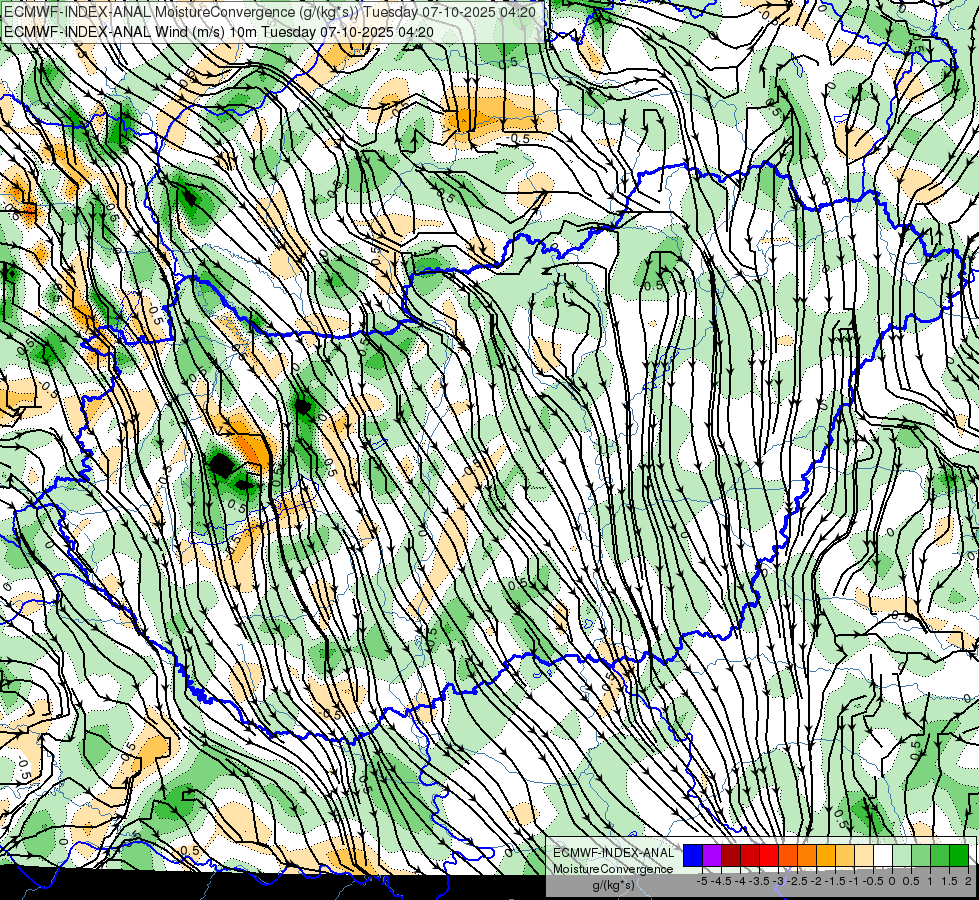This screenshot has height=900, width=979.
Task: Click the pale green swatch right of white
Action: pos(902,855)
